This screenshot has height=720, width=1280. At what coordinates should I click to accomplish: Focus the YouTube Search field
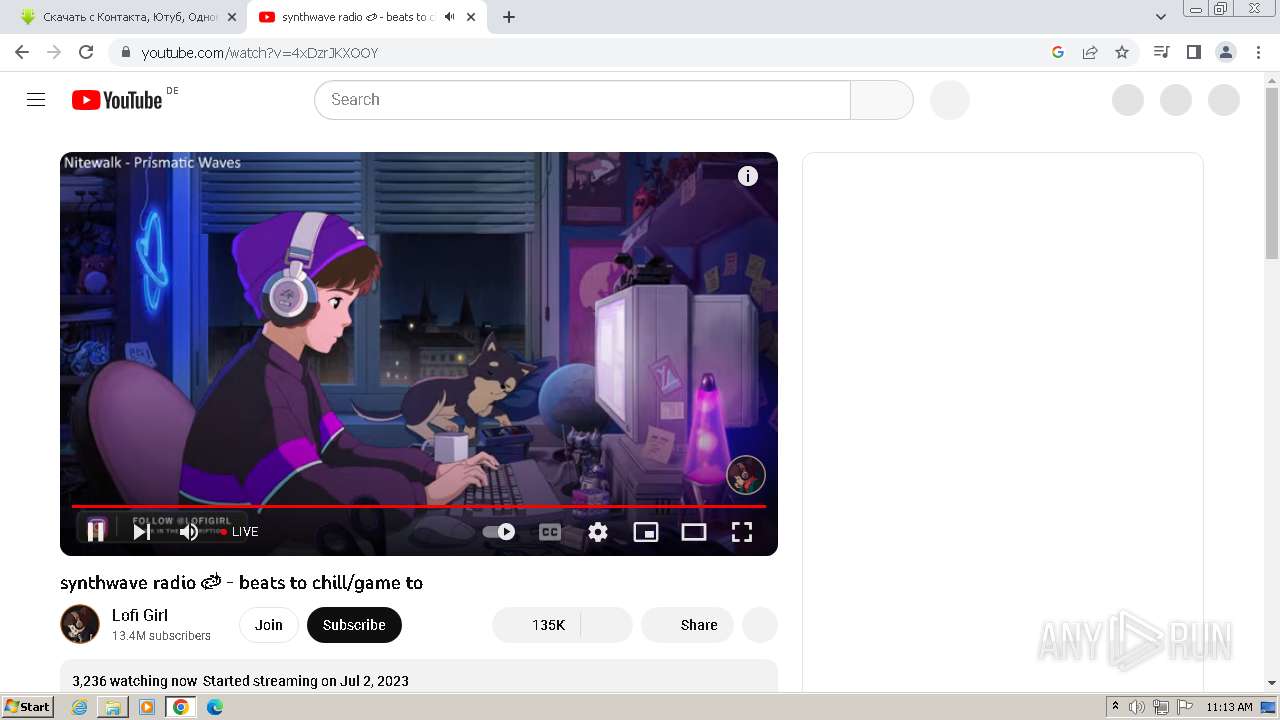tap(582, 100)
